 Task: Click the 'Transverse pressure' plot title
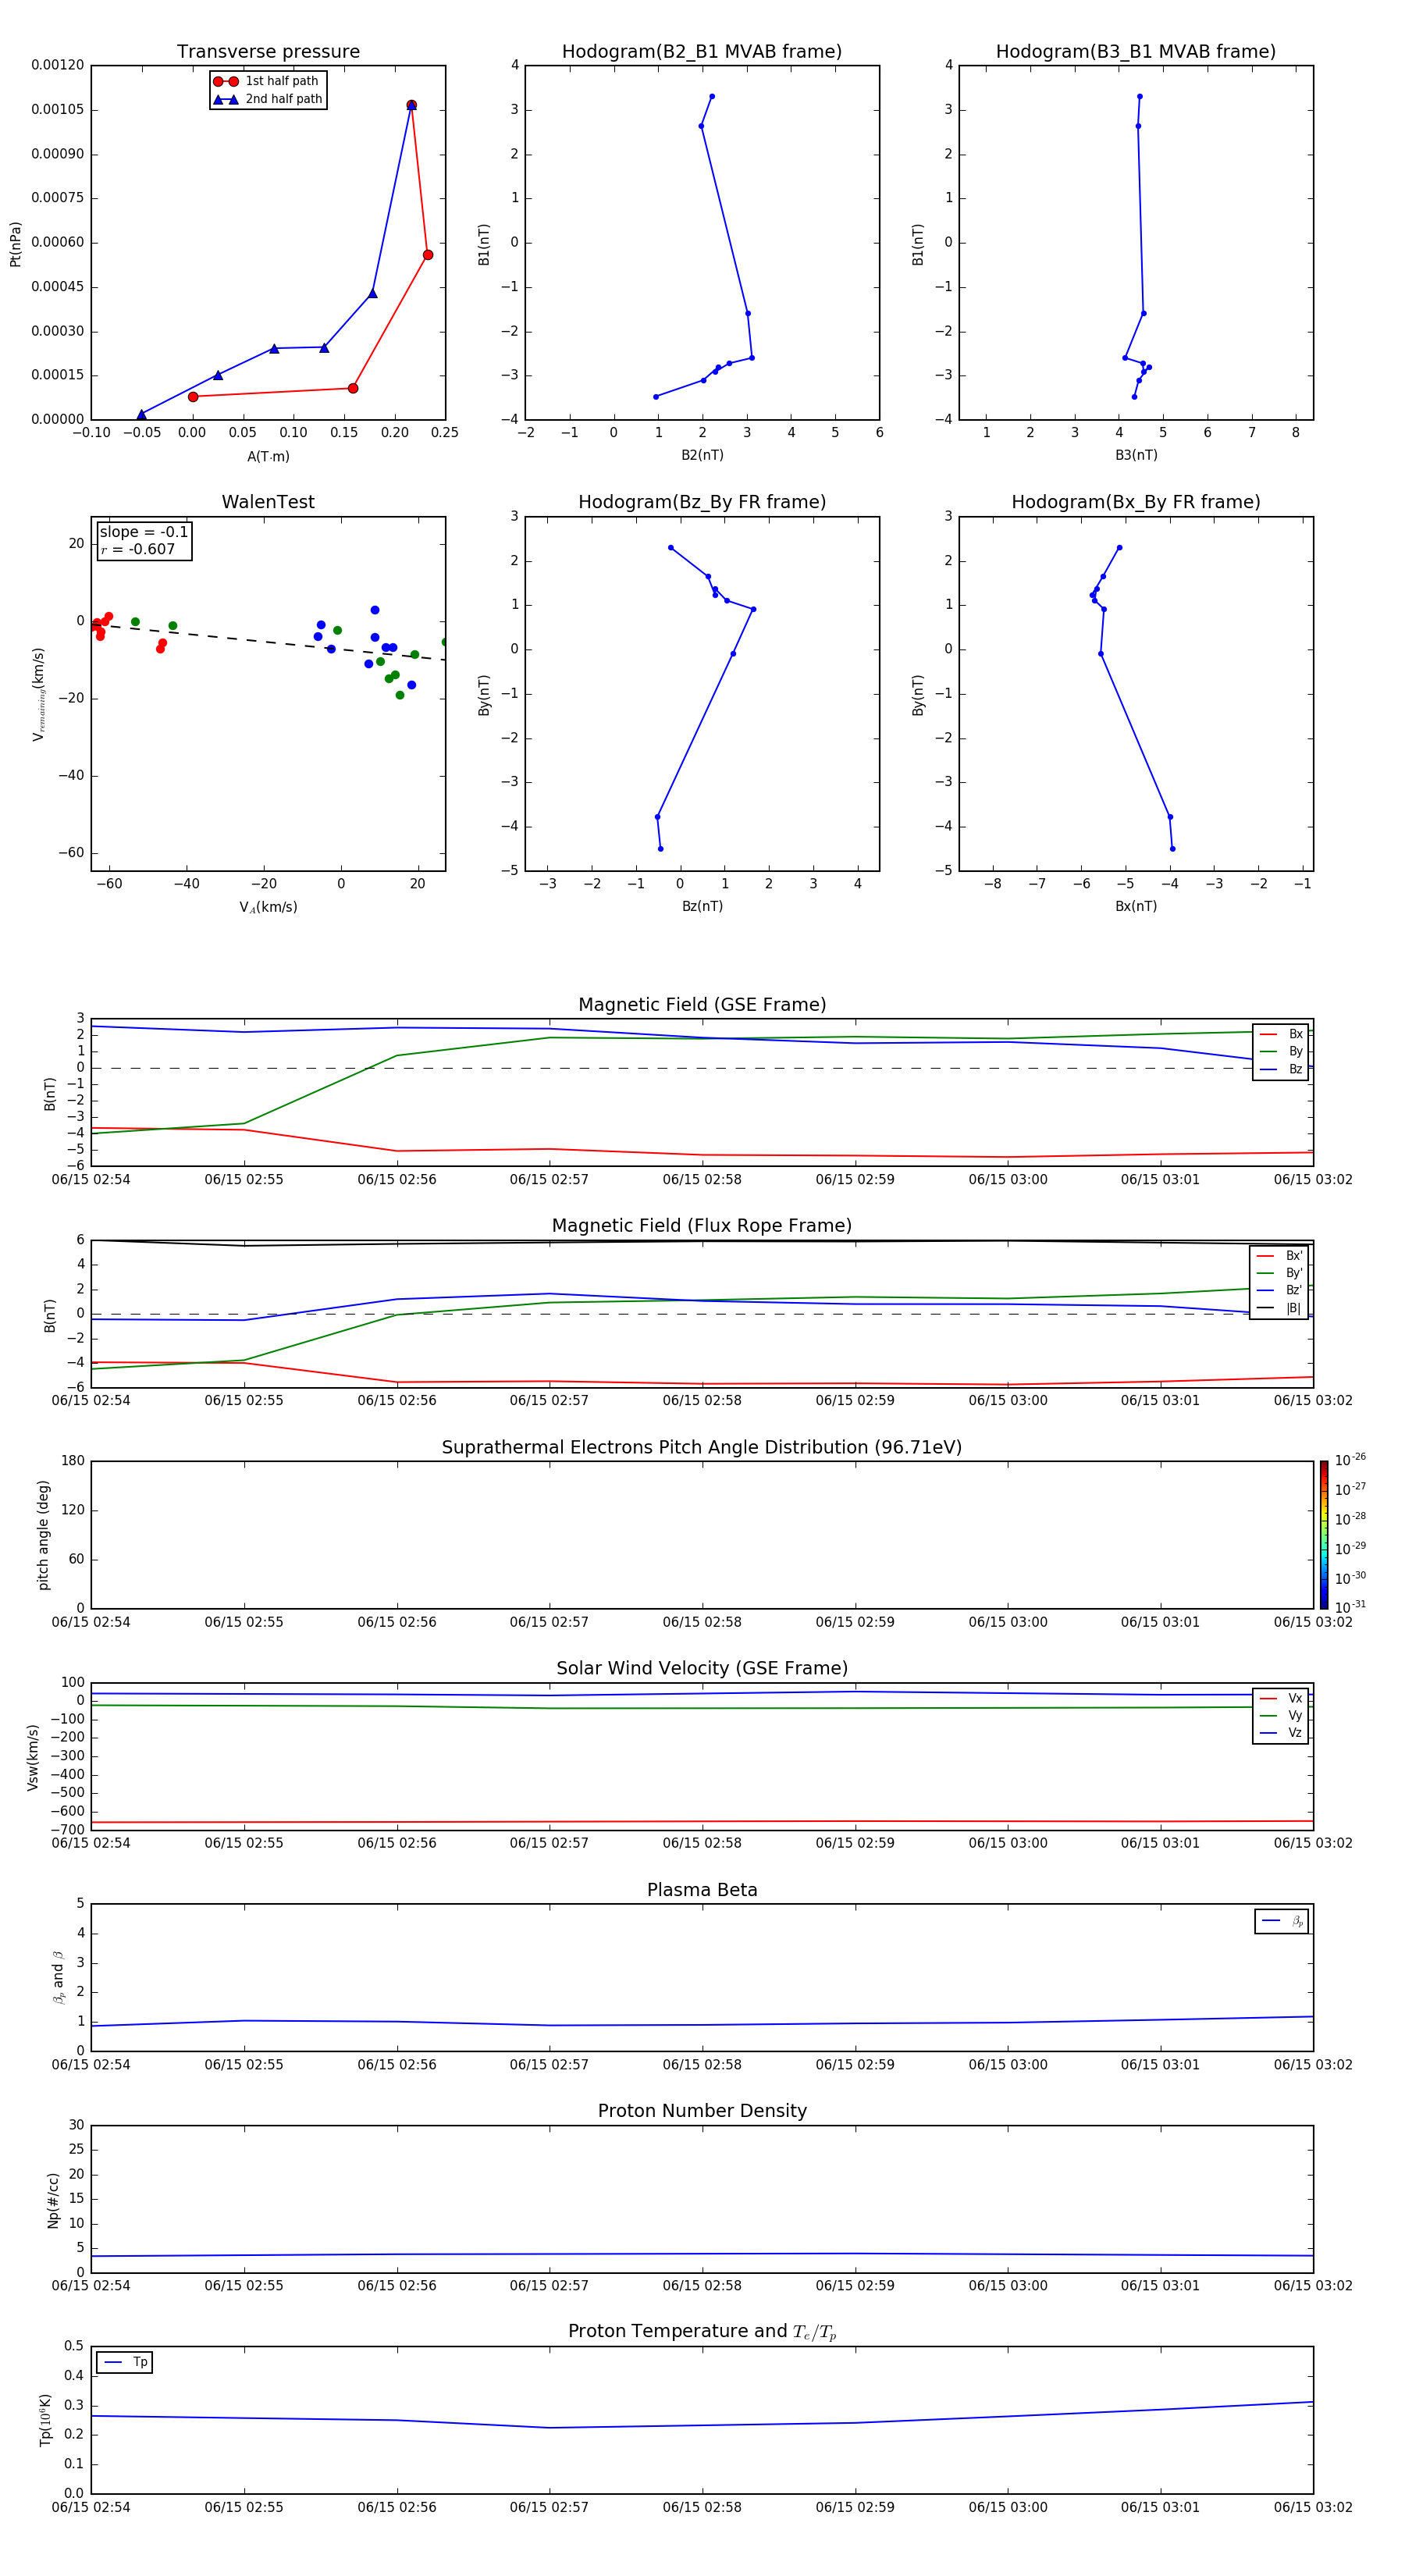pos(268,52)
